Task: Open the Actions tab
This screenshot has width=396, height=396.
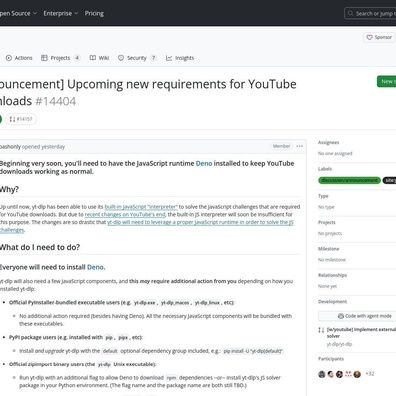Action: [19, 58]
